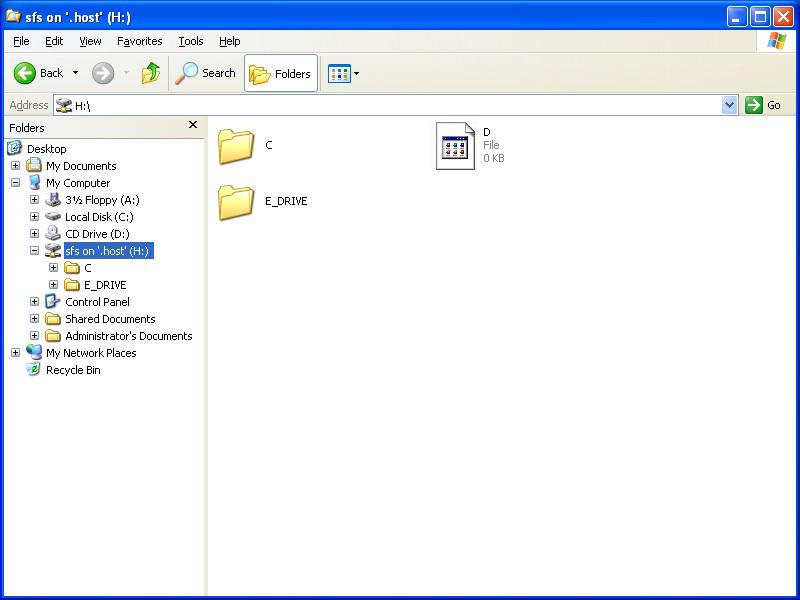Go up one folder level
Viewport: 800px width, 600px height.
click(151, 73)
